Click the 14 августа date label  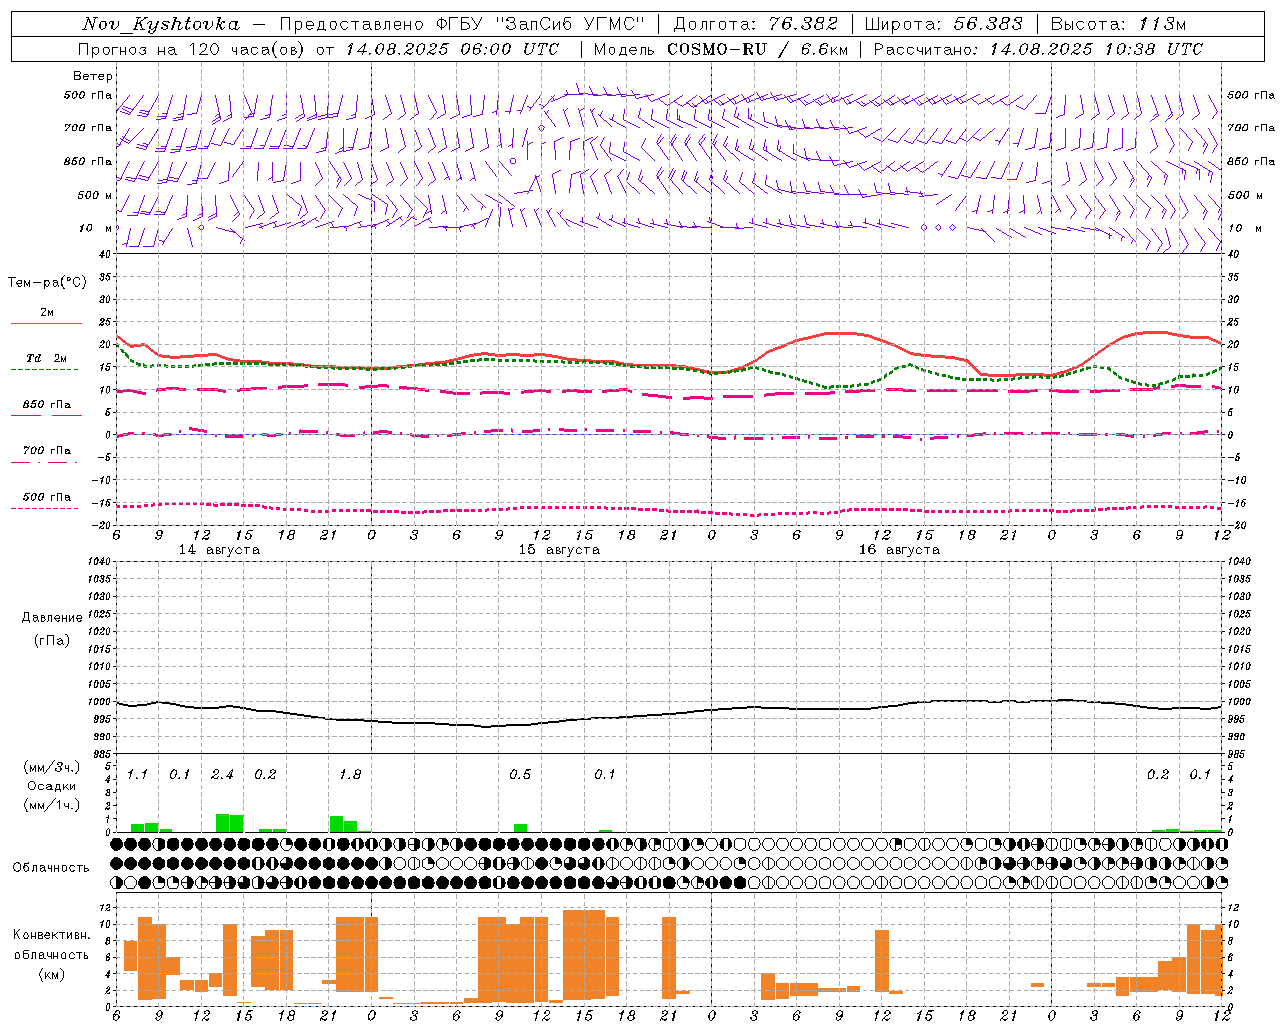[x=219, y=550]
